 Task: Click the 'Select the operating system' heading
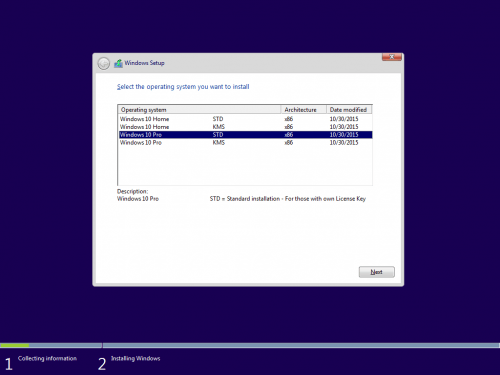pyautogui.click(x=183, y=87)
